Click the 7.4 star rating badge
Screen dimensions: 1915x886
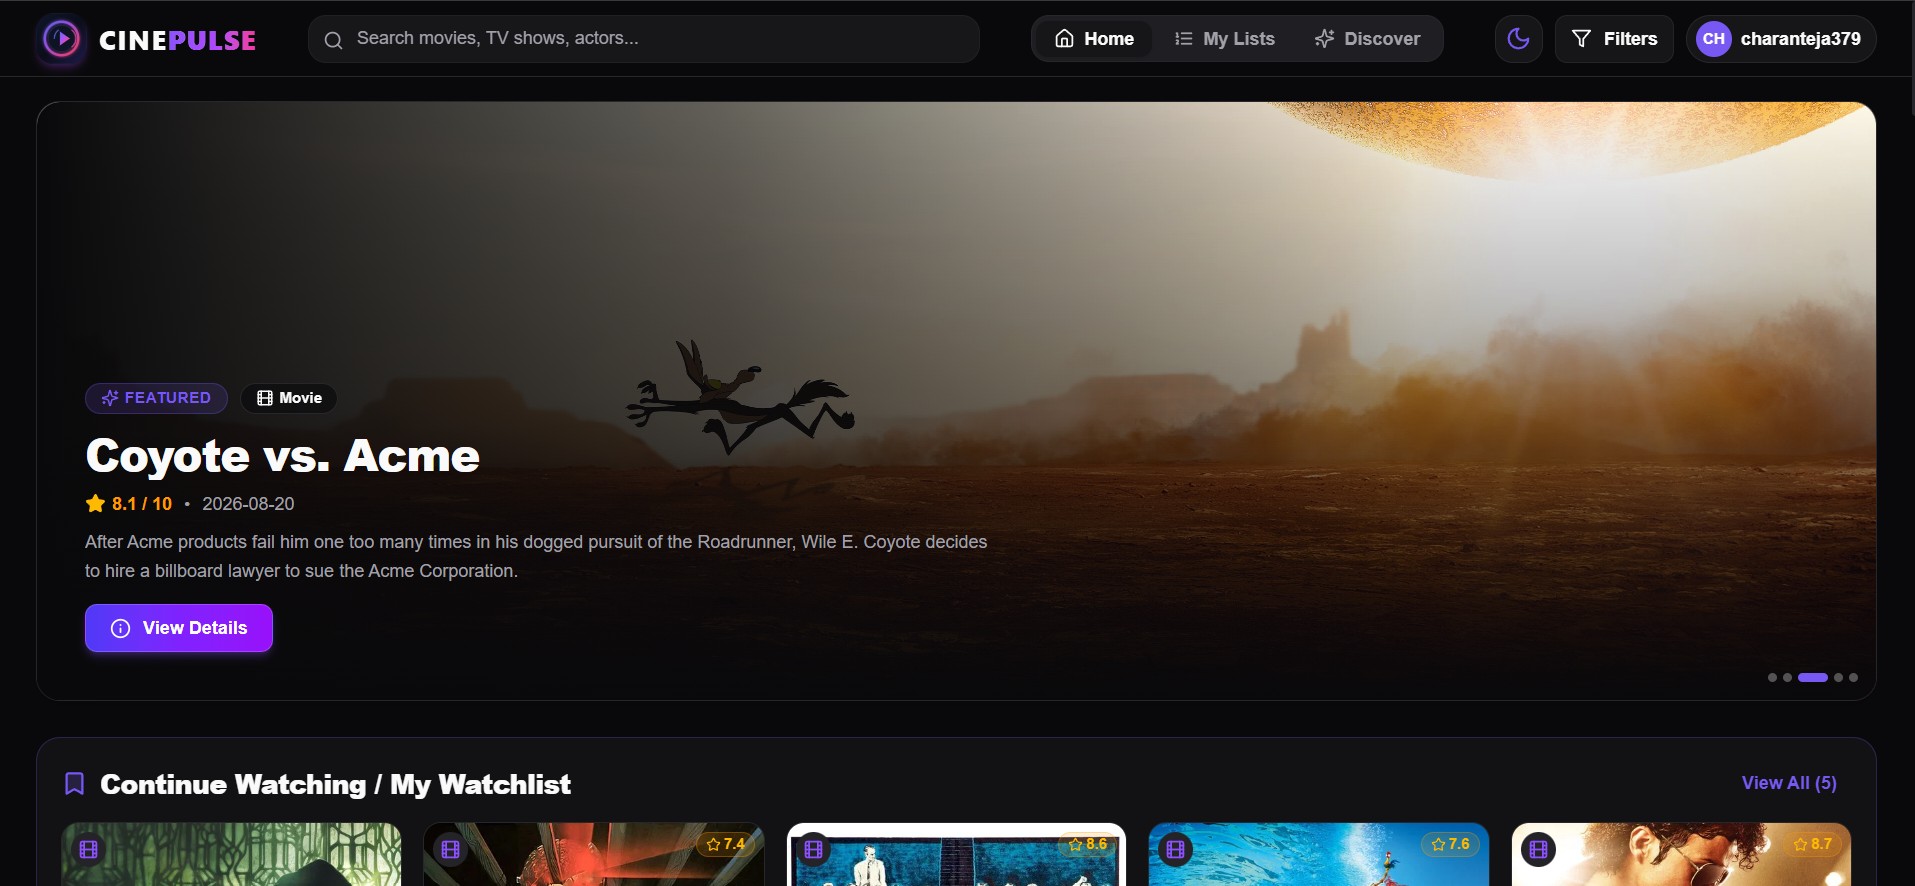click(x=726, y=844)
